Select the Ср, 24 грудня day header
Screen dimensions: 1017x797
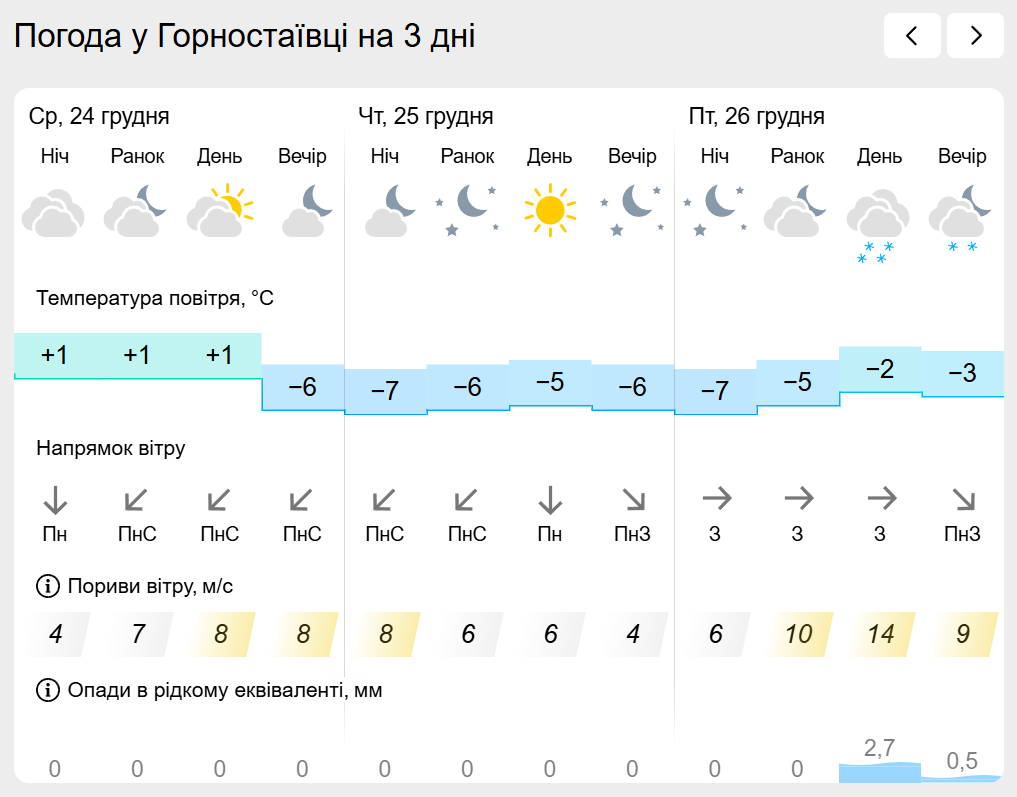pyautogui.click(x=99, y=116)
